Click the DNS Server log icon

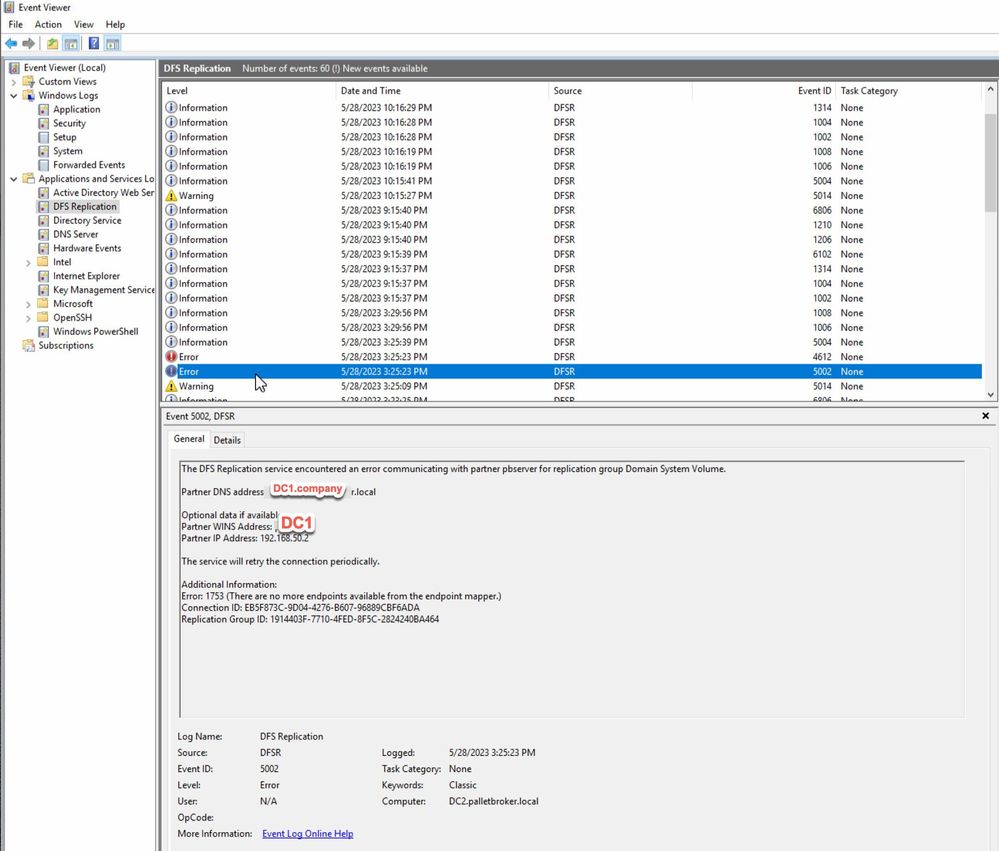(x=43, y=234)
